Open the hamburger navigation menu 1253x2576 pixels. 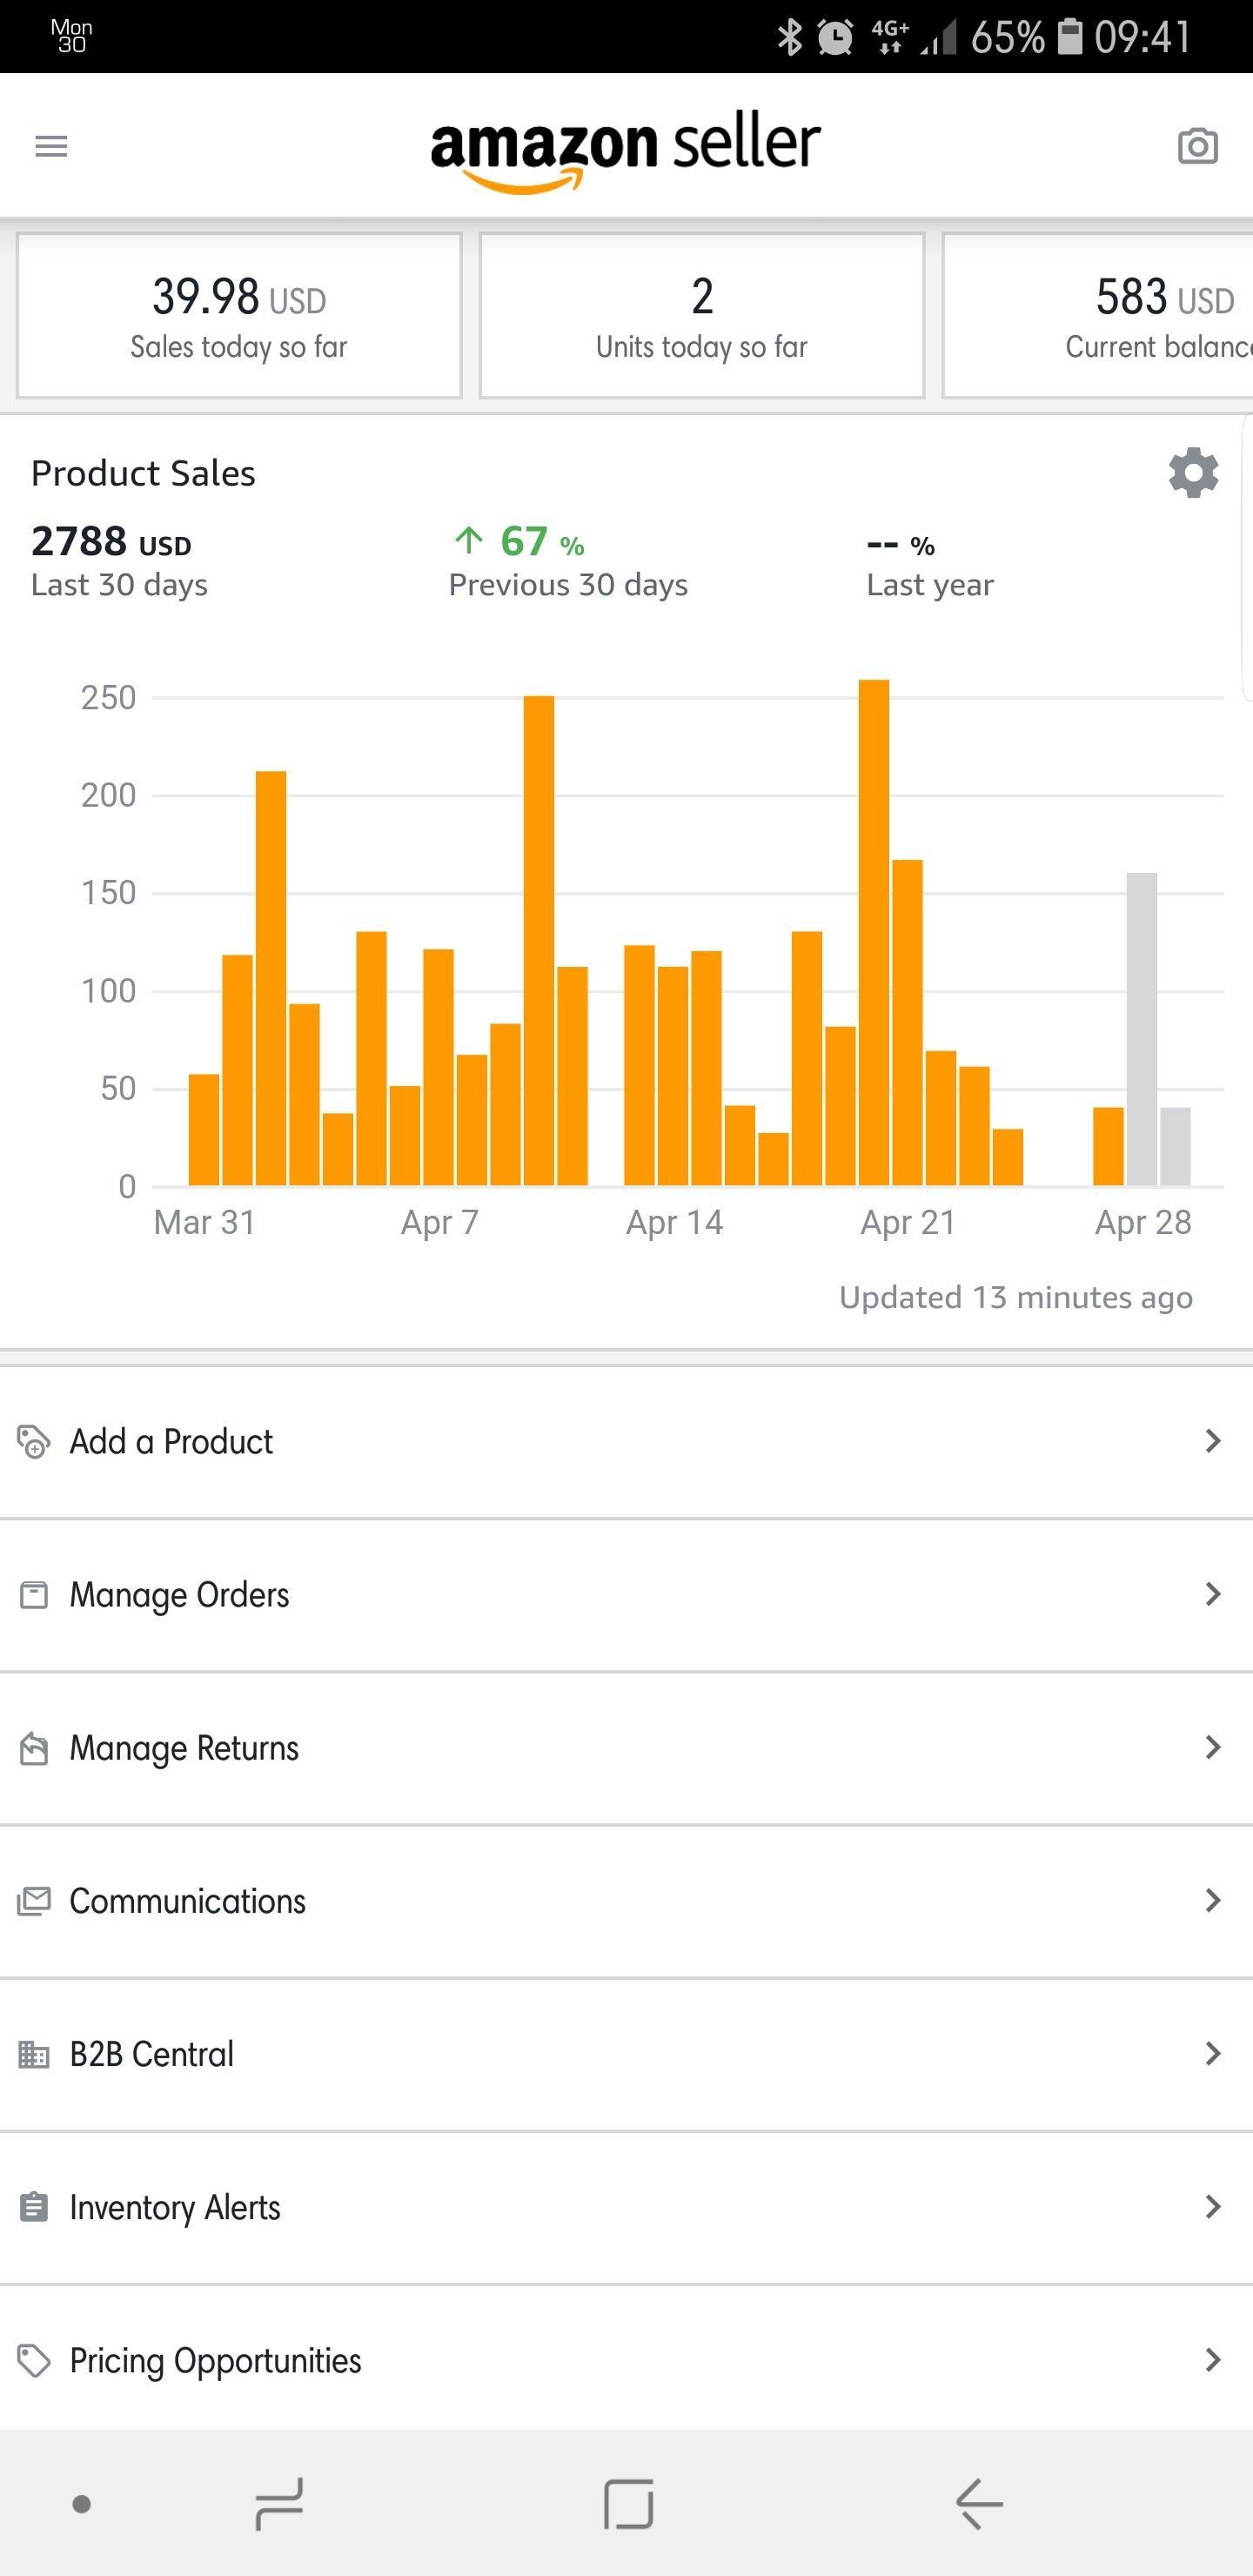[51, 147]
